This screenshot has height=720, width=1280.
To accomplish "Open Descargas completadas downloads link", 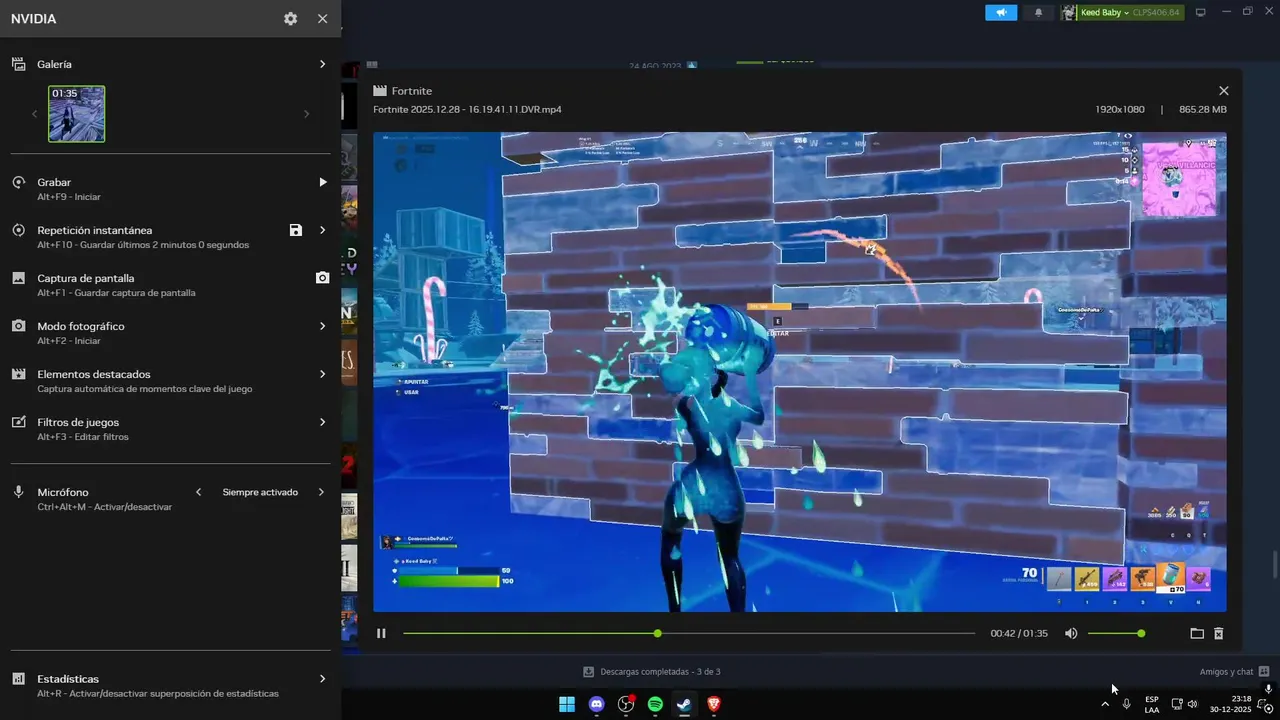I will 652,672.
